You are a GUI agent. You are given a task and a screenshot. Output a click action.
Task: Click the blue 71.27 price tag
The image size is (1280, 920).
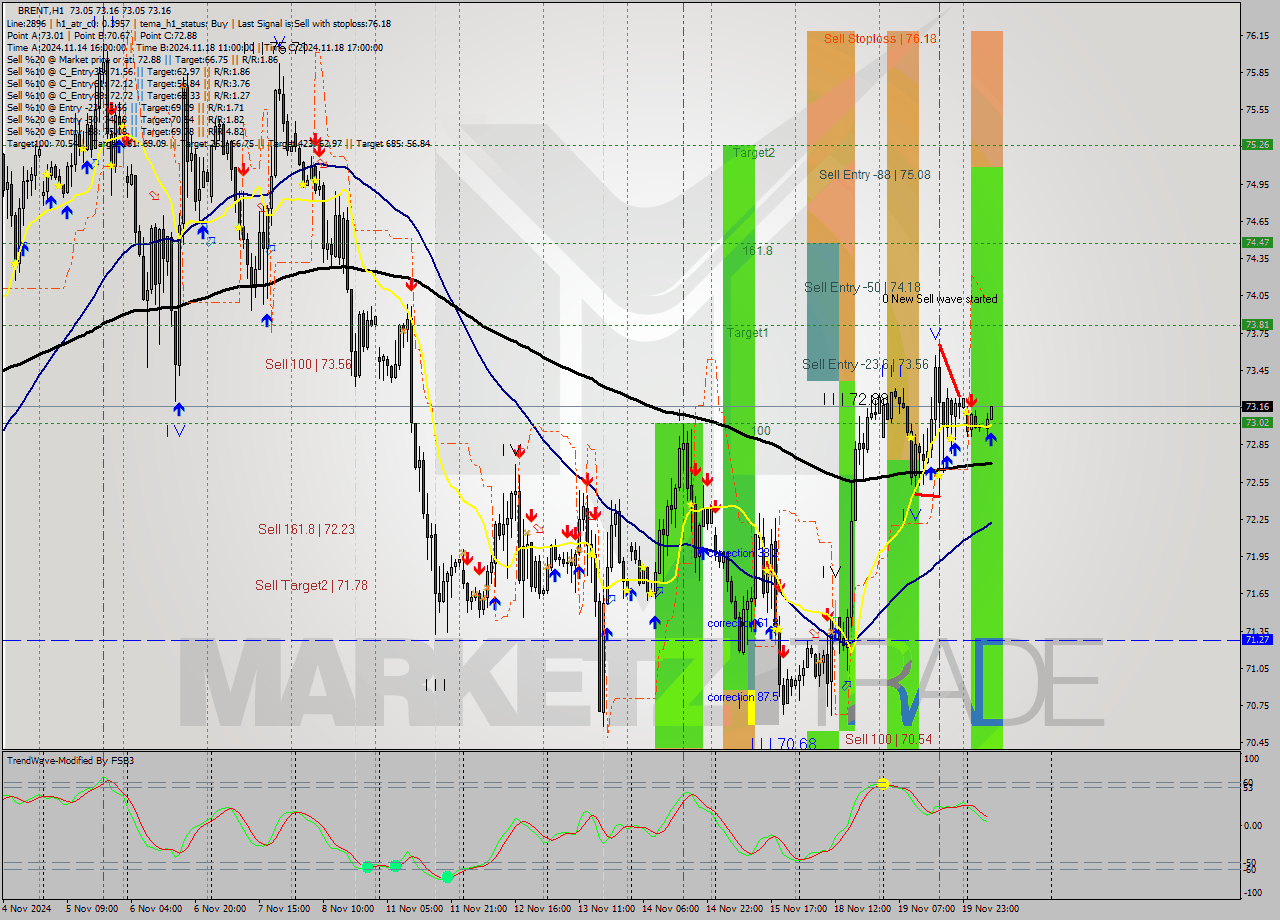pyautogui.click(x=1257, y=639)
